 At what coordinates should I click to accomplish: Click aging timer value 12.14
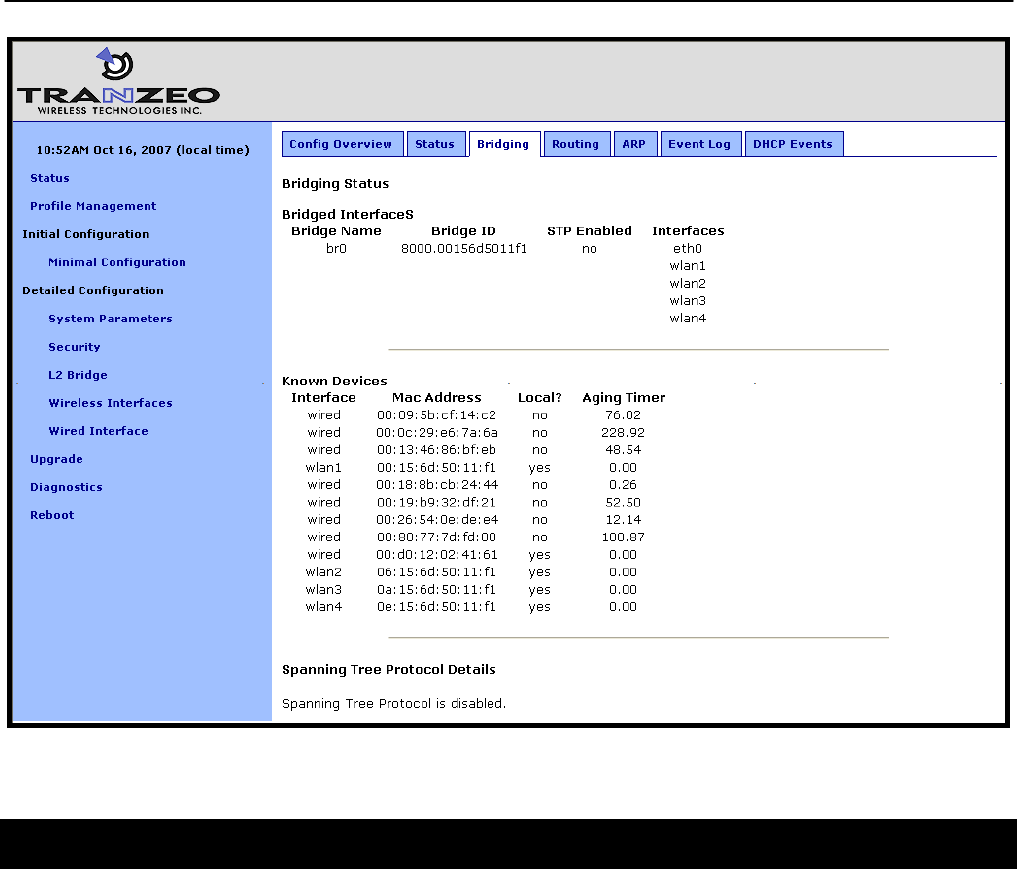[623, 520]
